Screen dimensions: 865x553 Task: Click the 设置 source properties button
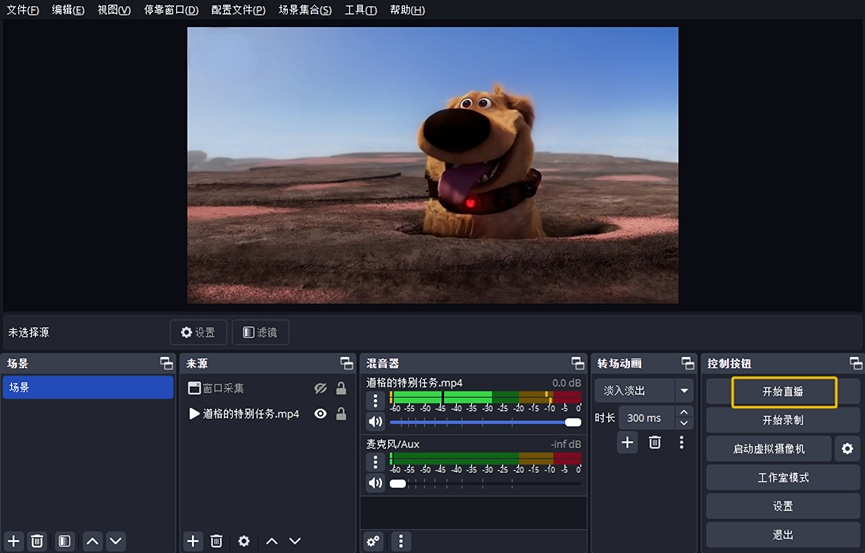coord(198,332)
